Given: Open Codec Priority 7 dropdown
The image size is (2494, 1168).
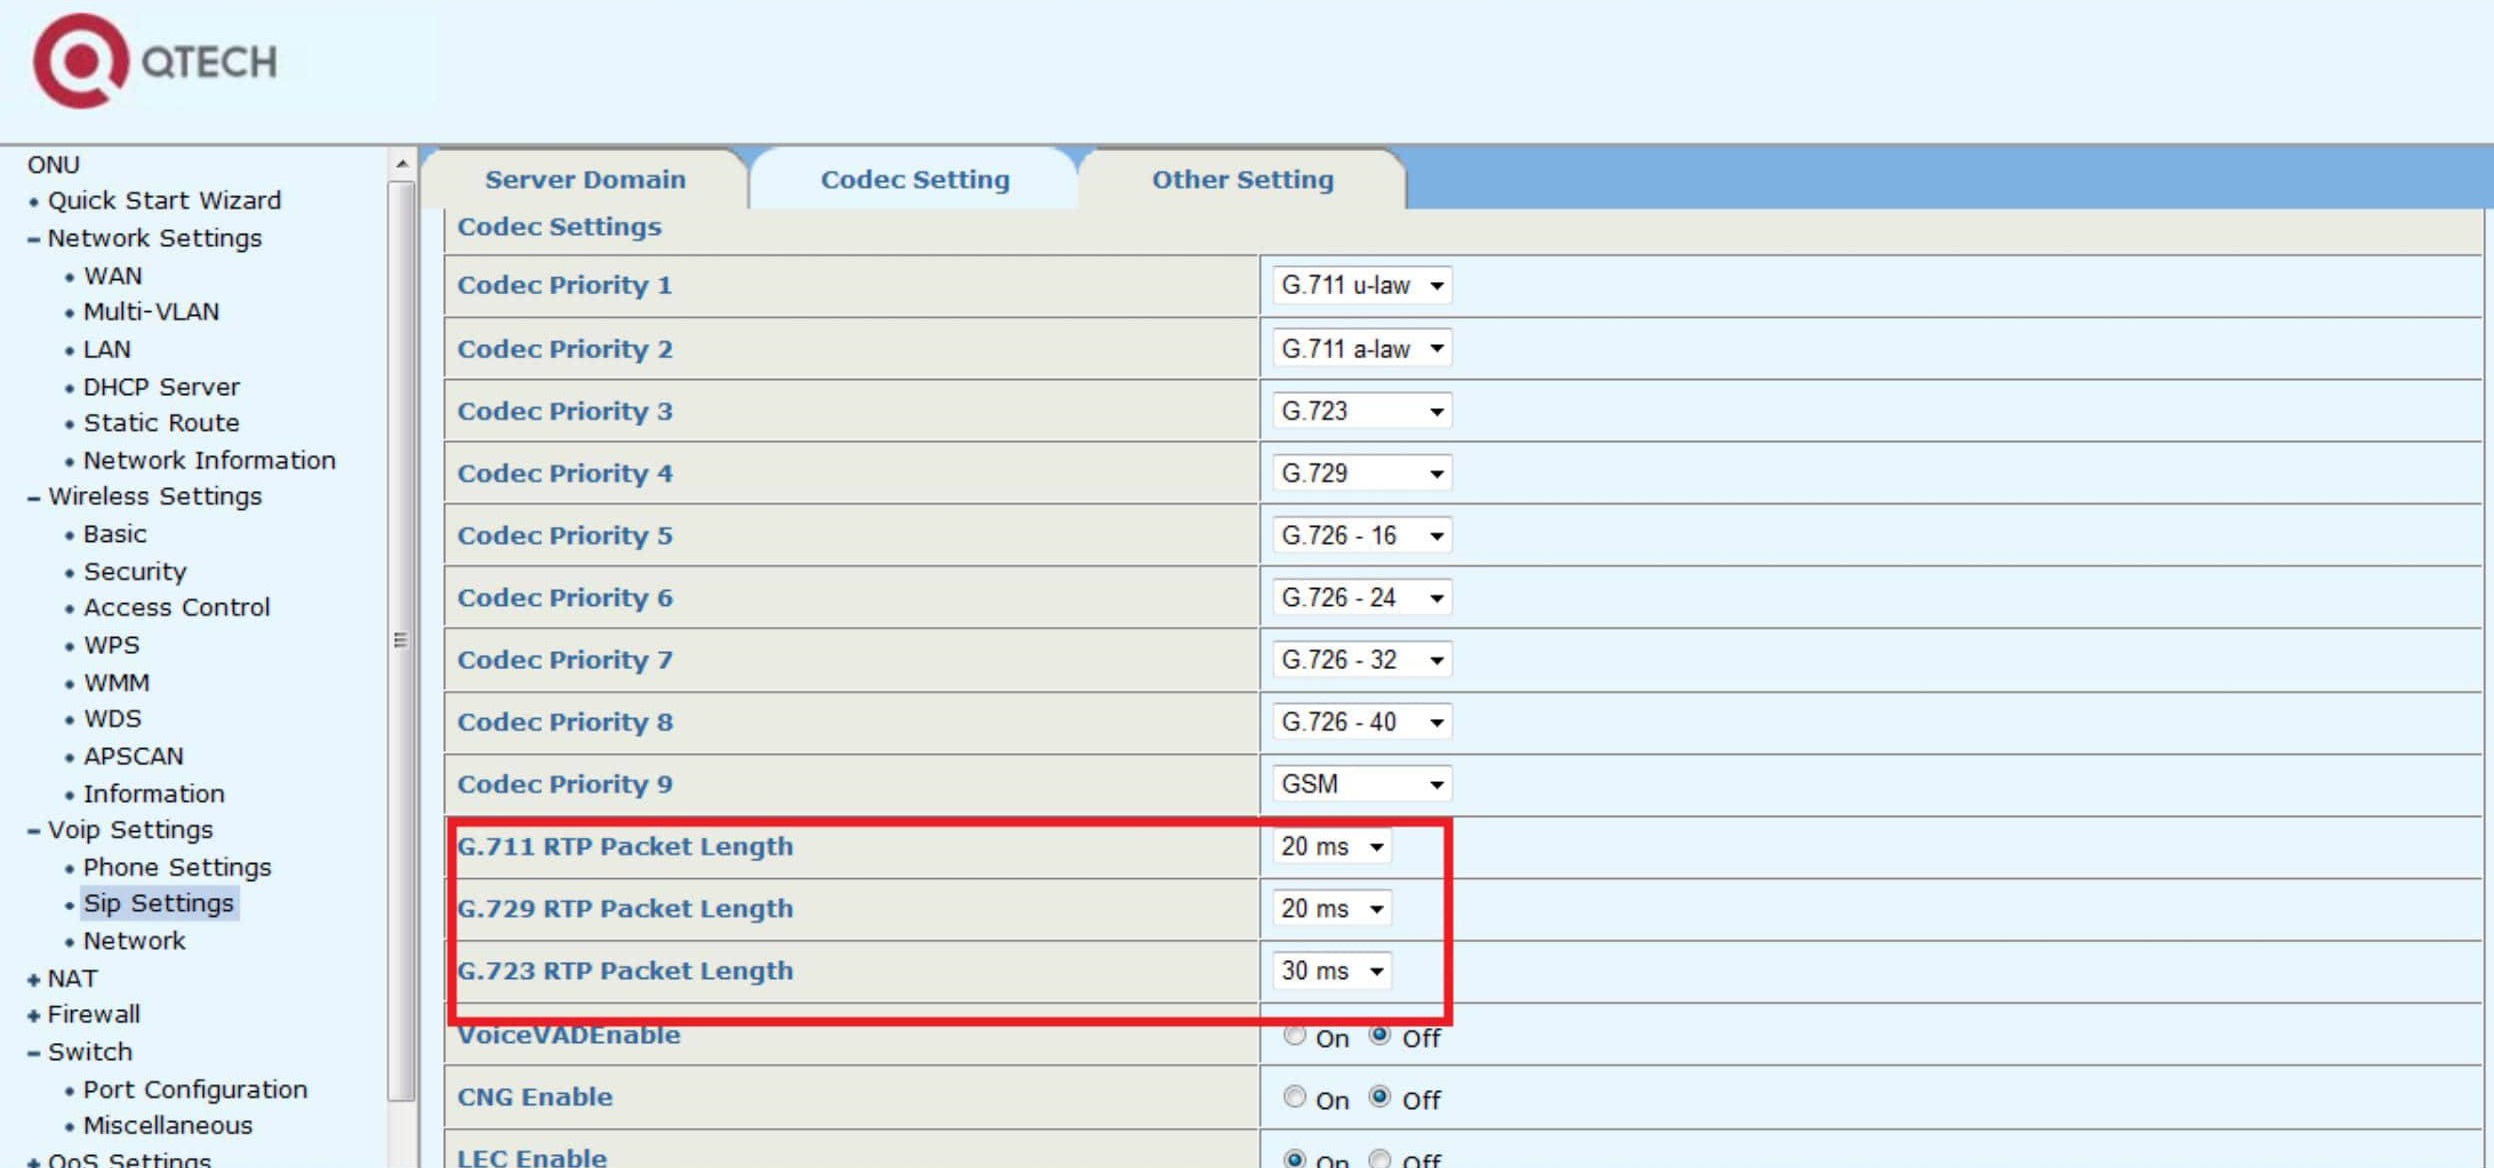Looking at the screenshot, I should pos(1362,660).
